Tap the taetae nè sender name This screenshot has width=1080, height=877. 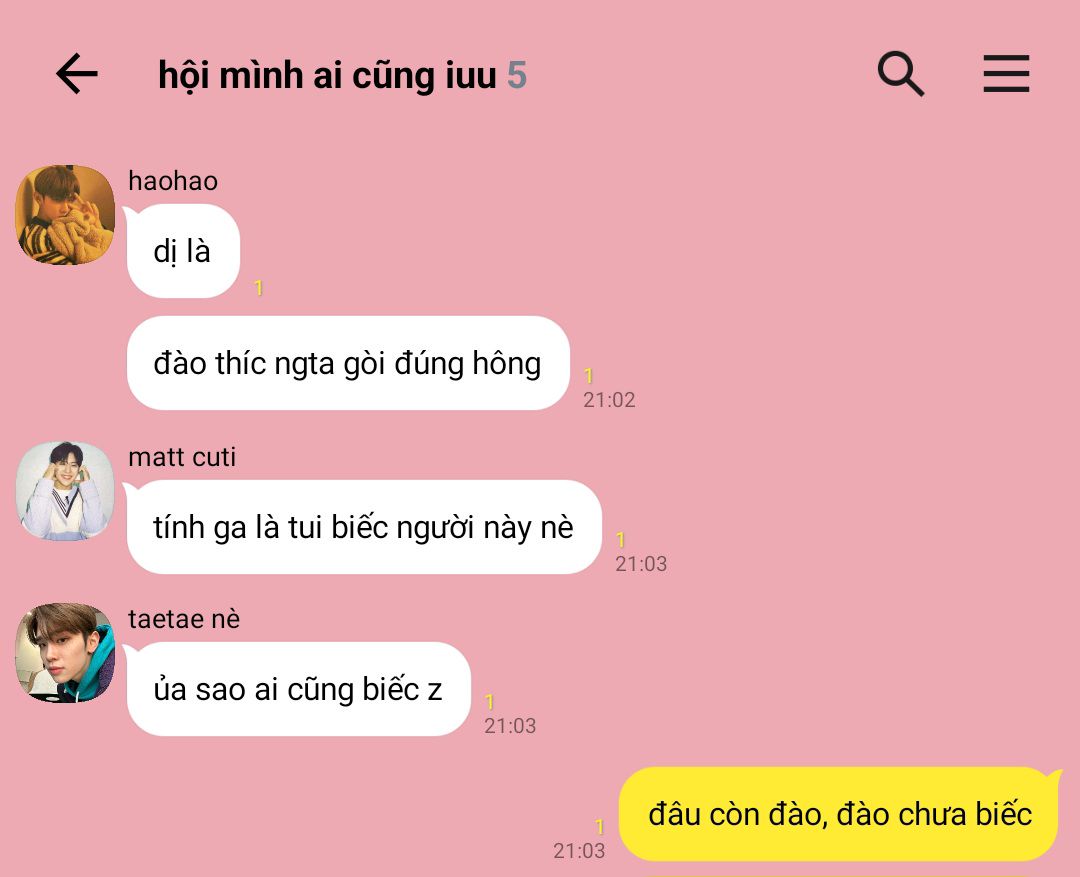(x=184, y=619)
